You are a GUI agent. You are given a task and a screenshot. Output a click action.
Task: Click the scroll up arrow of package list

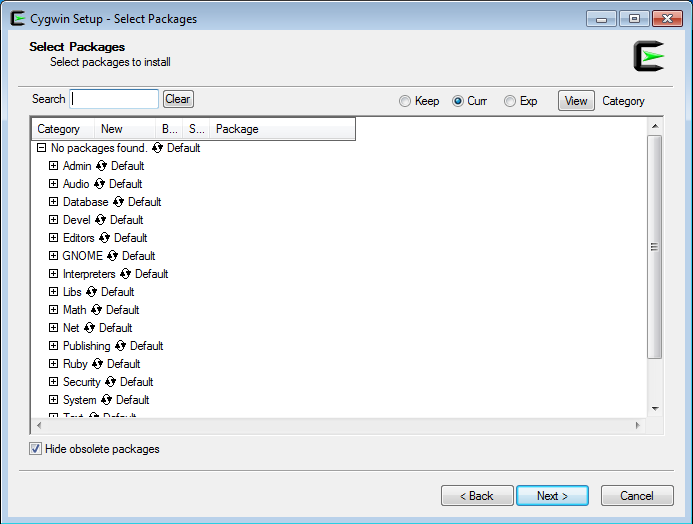tap(655, 126)
